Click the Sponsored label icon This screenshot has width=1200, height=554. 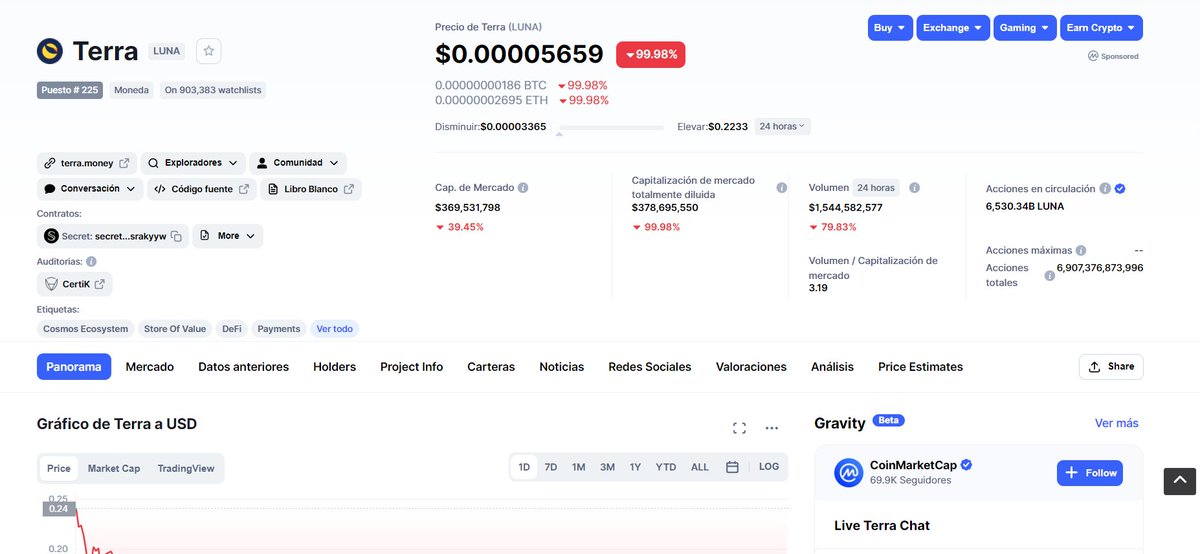click(1093, 56)
